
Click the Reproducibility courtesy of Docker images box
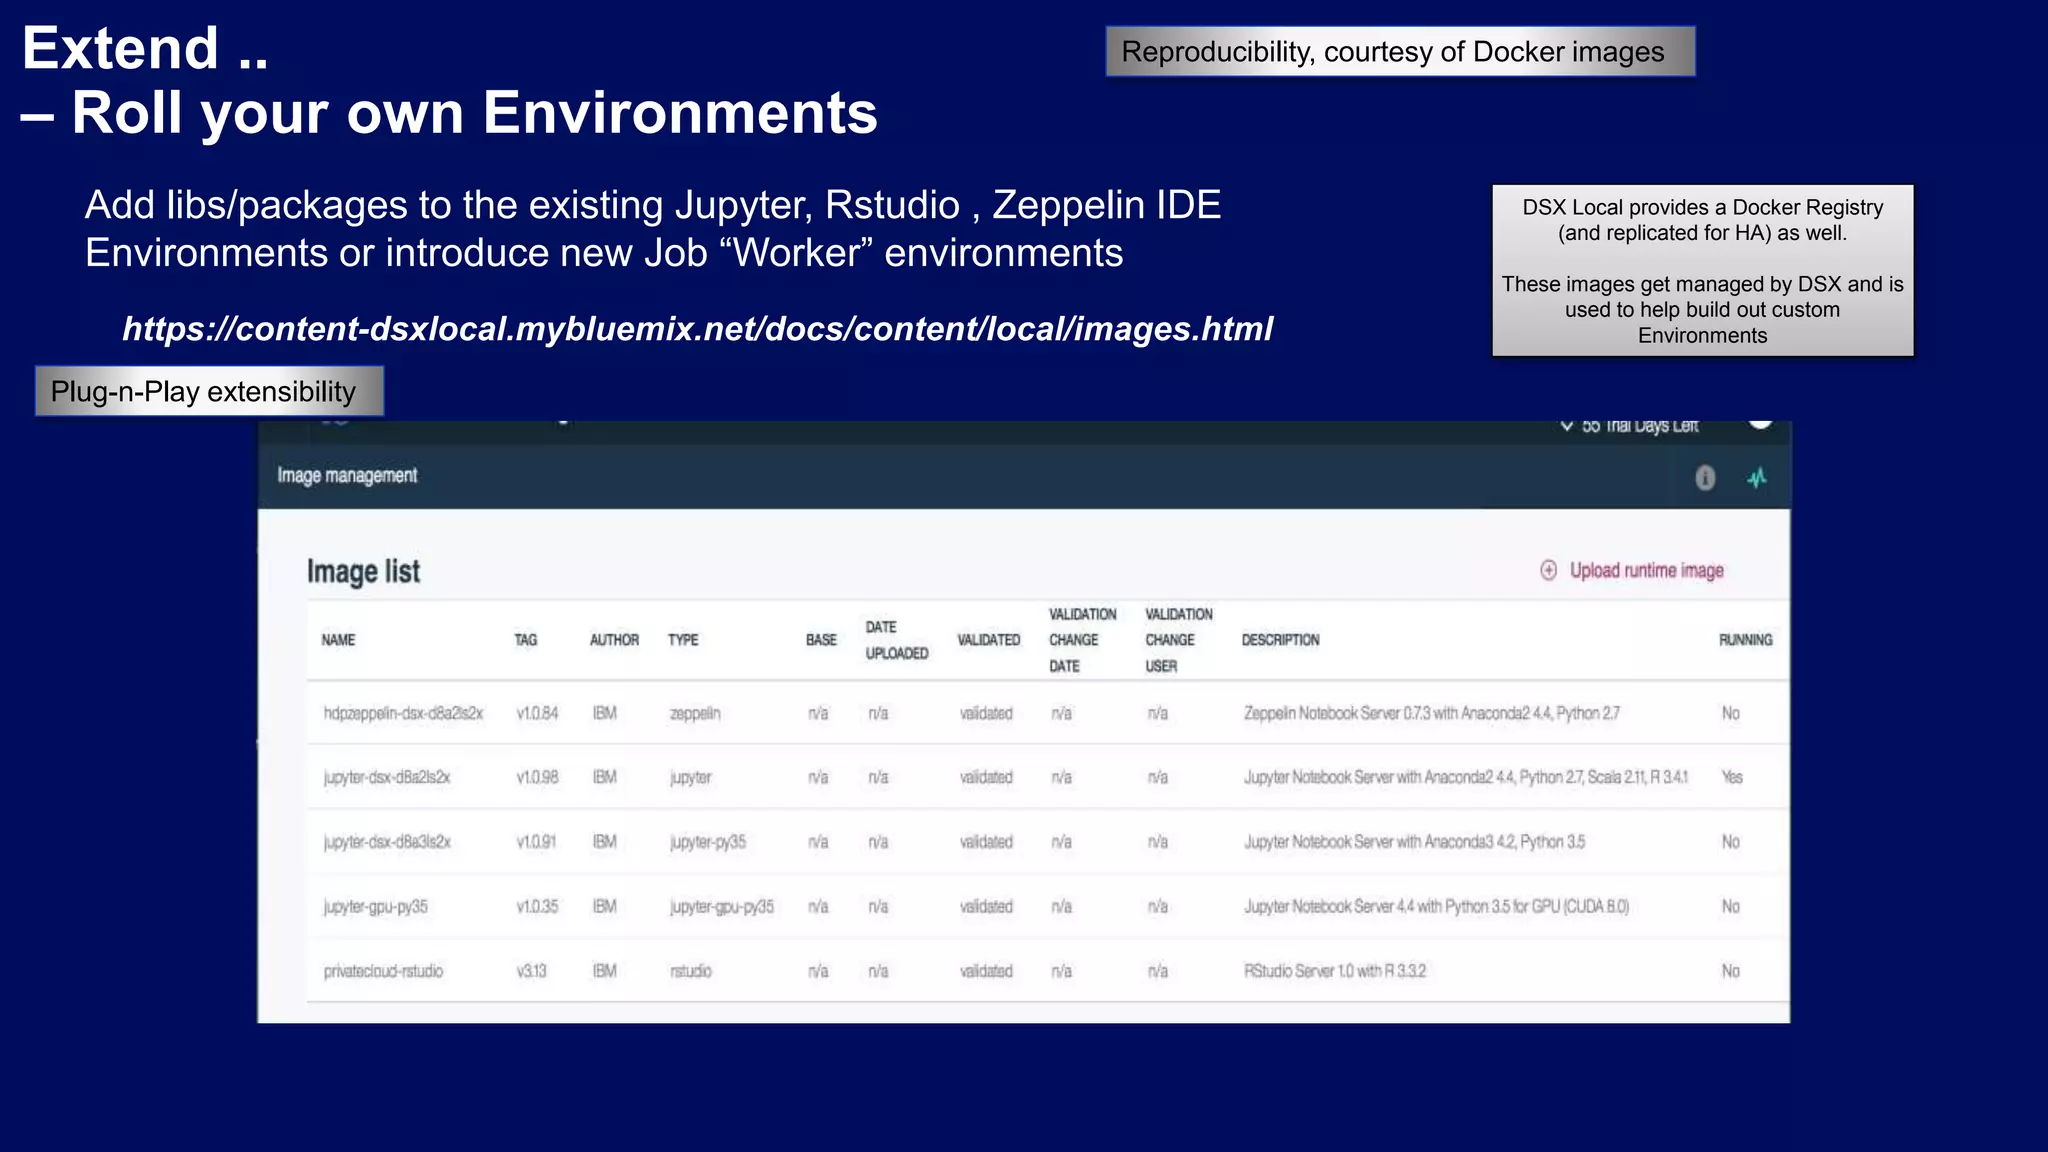coord(1400,51)
